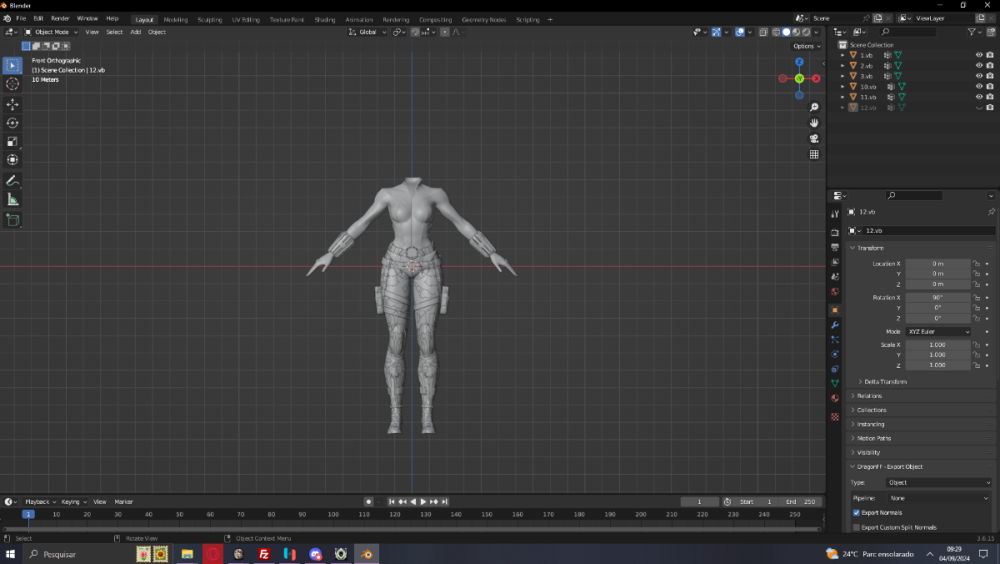
Task: Hide 1.vb using its eye icon
Action: pyautogui.click(x=979, y=55)
